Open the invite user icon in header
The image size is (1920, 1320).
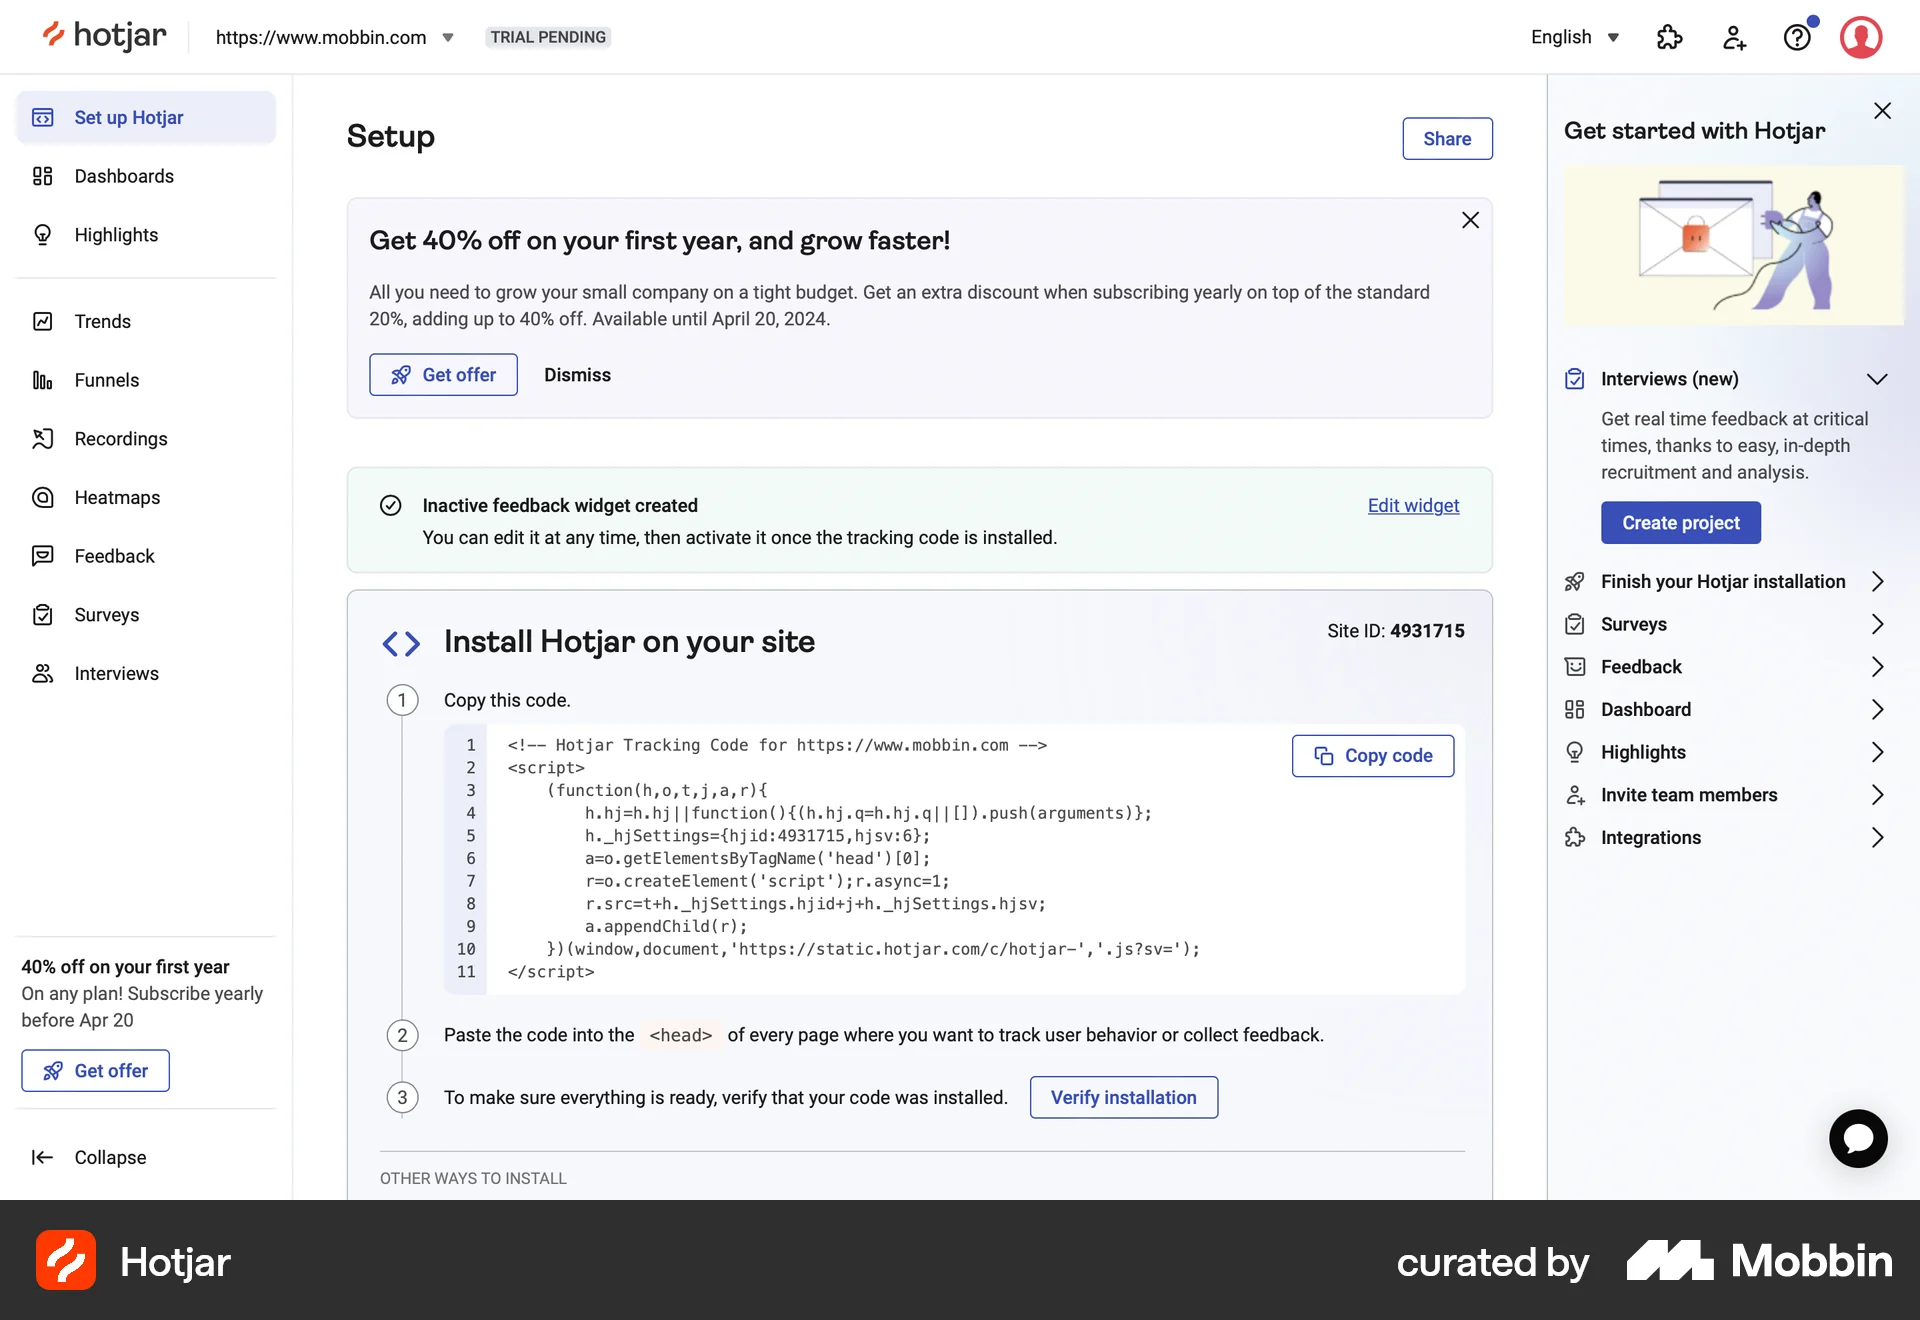[1733, 37]
